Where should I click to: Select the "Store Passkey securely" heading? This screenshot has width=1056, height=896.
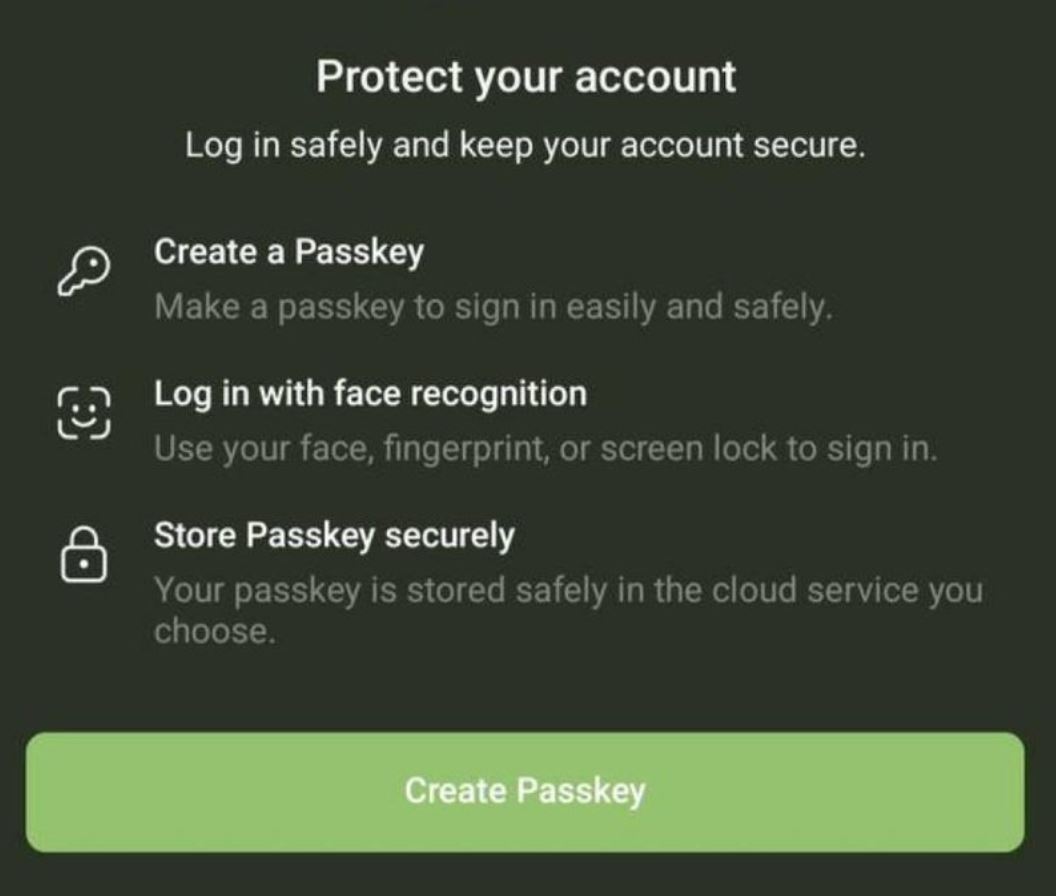pos(334,536)
